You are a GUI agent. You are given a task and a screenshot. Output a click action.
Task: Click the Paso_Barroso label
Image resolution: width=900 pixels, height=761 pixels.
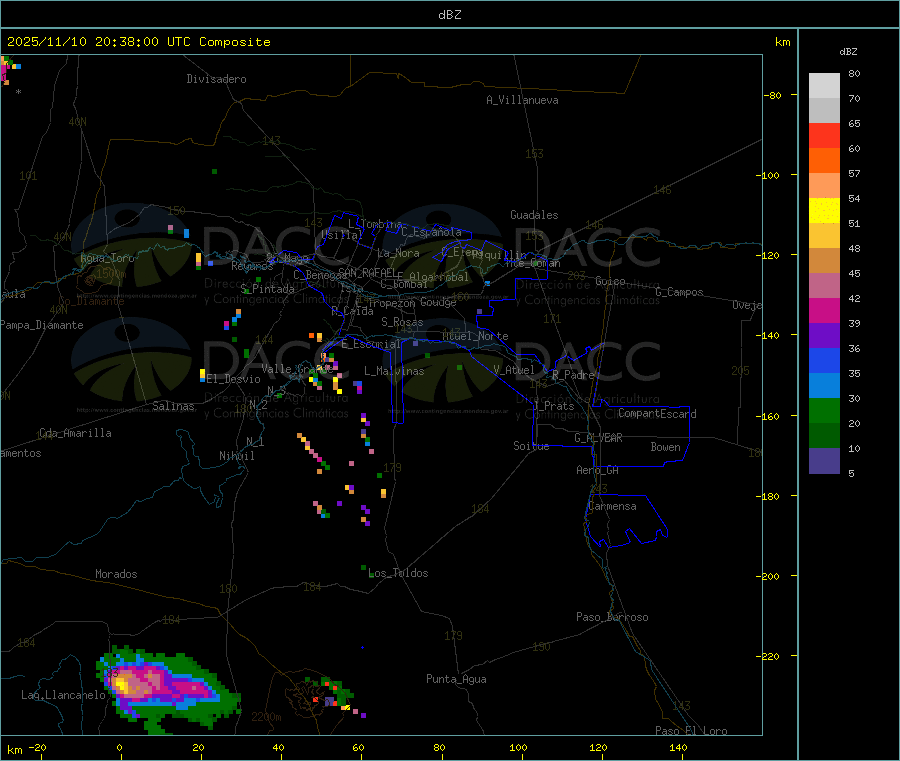coord(612,617)
